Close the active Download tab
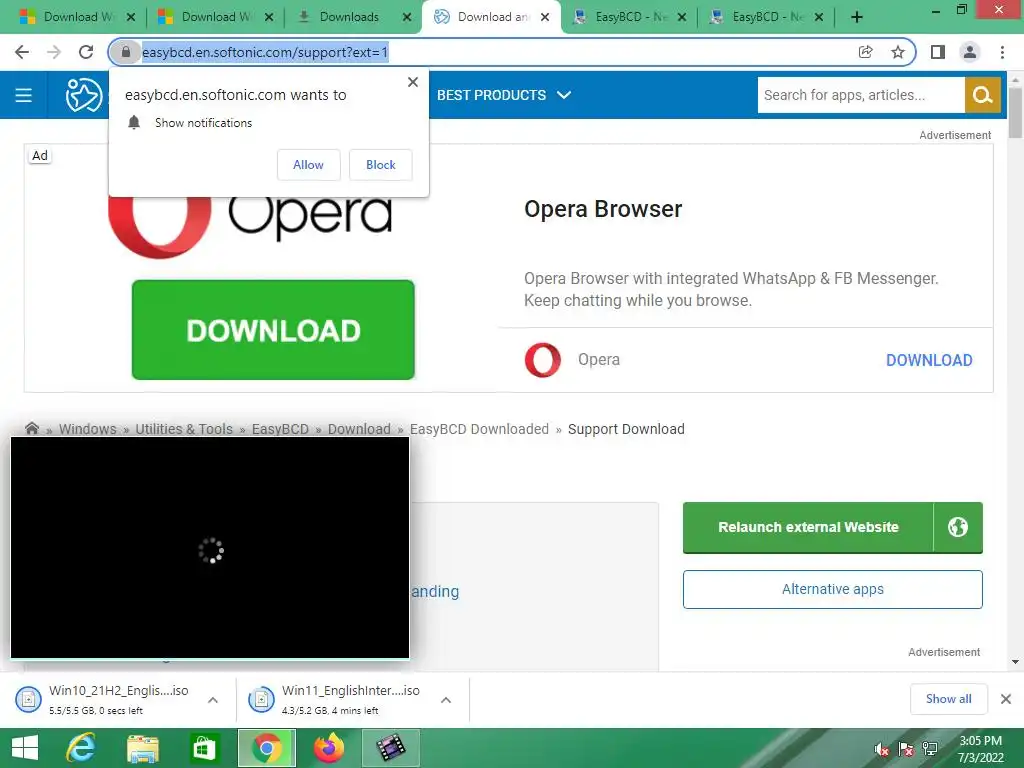Screen dimensions: 1024x768 tap(545, 17)
